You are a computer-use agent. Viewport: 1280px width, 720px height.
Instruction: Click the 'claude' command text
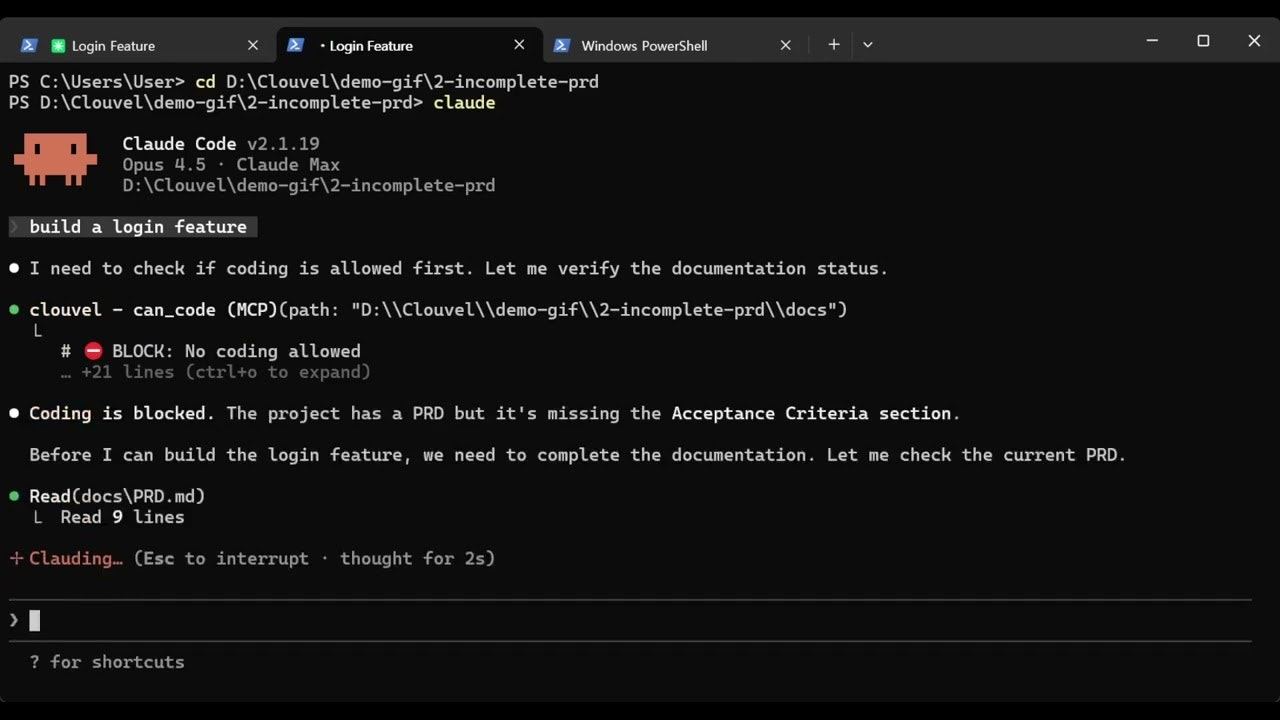point(464,103)
